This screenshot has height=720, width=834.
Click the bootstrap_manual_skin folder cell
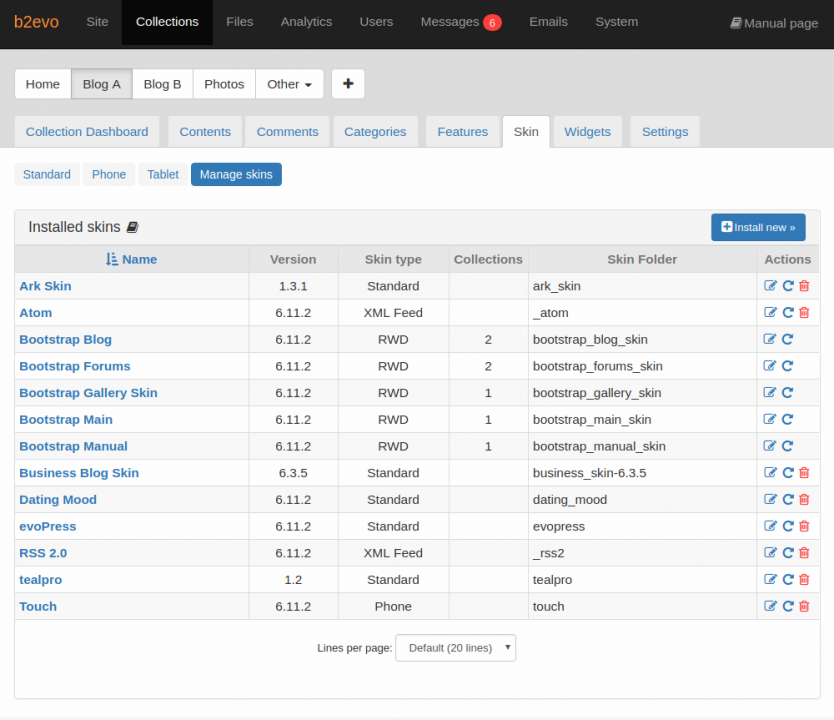point(642,446)
